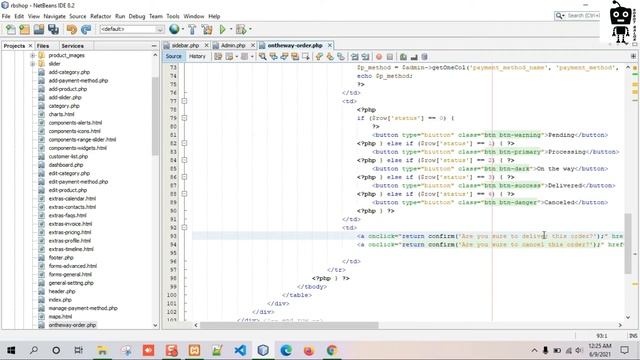Select manage-payment-method.php in the project tree
Image resolution: width=640 pixels, height=360 pixels.
click(83, 308)
